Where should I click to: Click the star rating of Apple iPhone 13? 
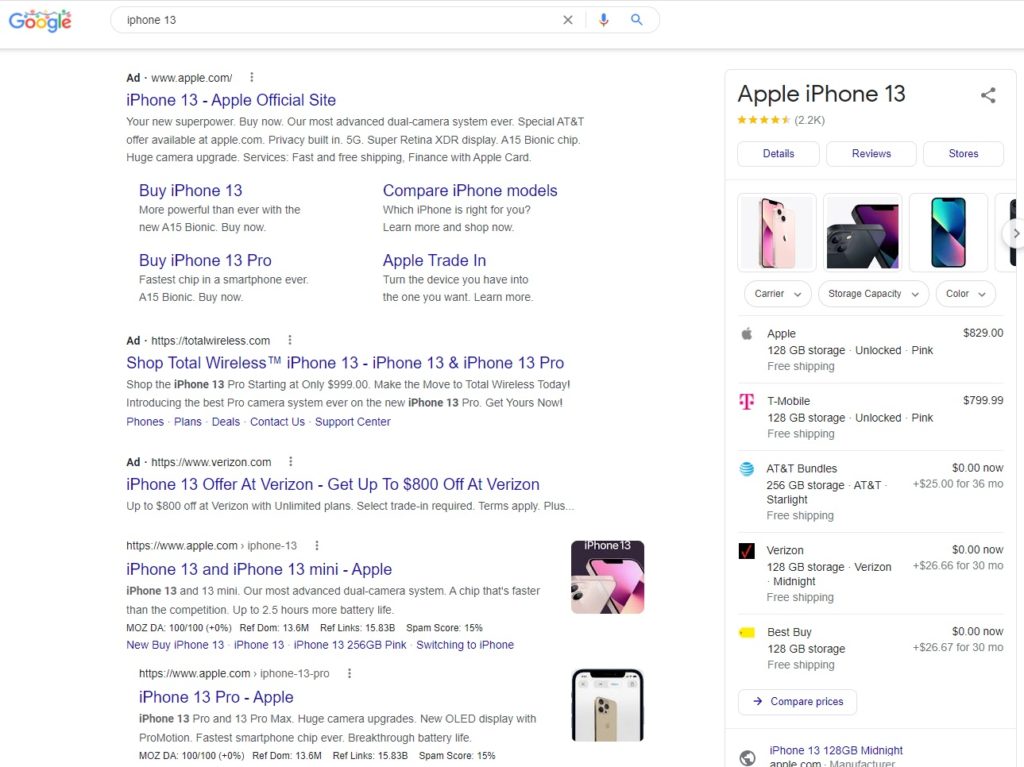coord(763,120)
